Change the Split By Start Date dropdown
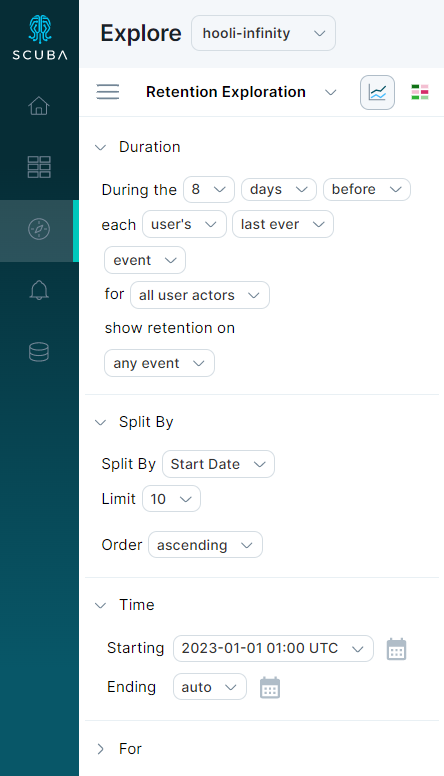The image size is (444, 776). (x=218, y=464)
